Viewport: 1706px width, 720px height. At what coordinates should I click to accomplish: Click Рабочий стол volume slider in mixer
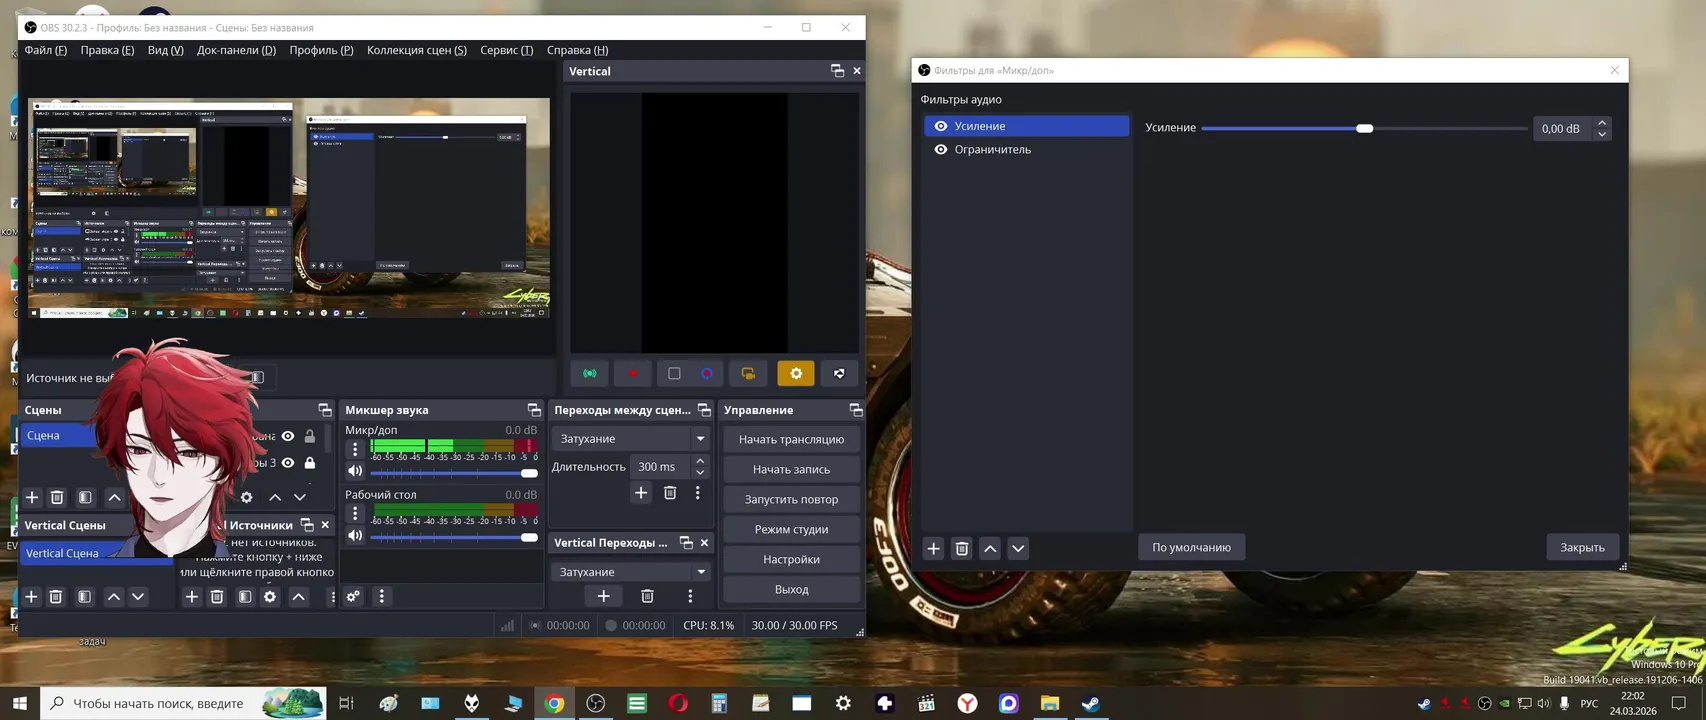pos(454,537)
